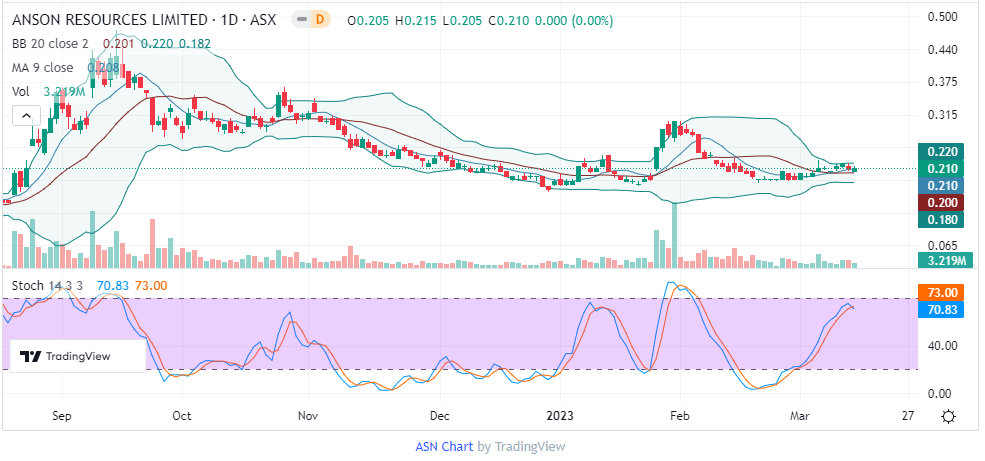Click the dark red 0.200 price label
This screenshot has width=985, height=461.
944,202
